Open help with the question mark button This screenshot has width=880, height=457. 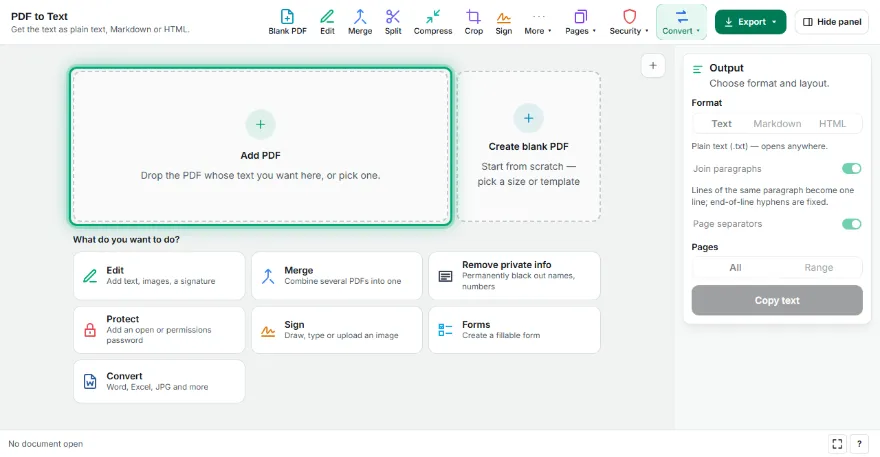[x=859, y=444]
